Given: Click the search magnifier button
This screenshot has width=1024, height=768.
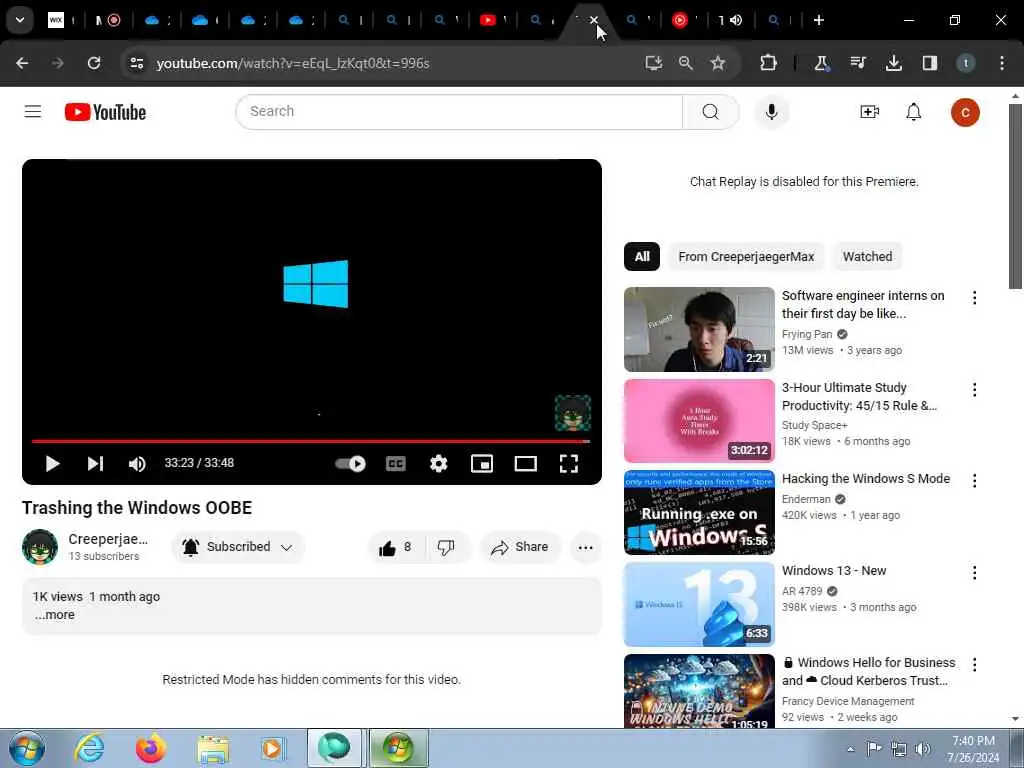Looking at the screenshot, I should click(x=711, y=112).
